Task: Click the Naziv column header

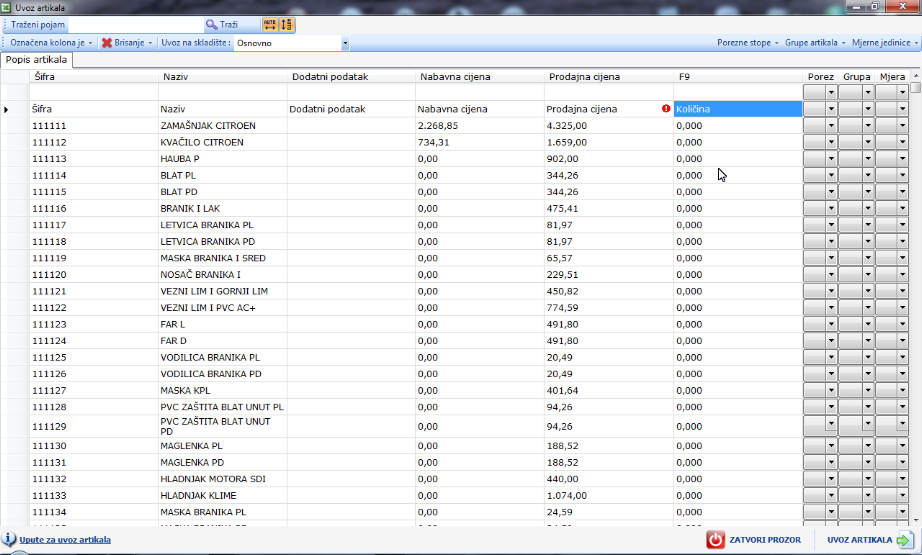Action: 222,76
